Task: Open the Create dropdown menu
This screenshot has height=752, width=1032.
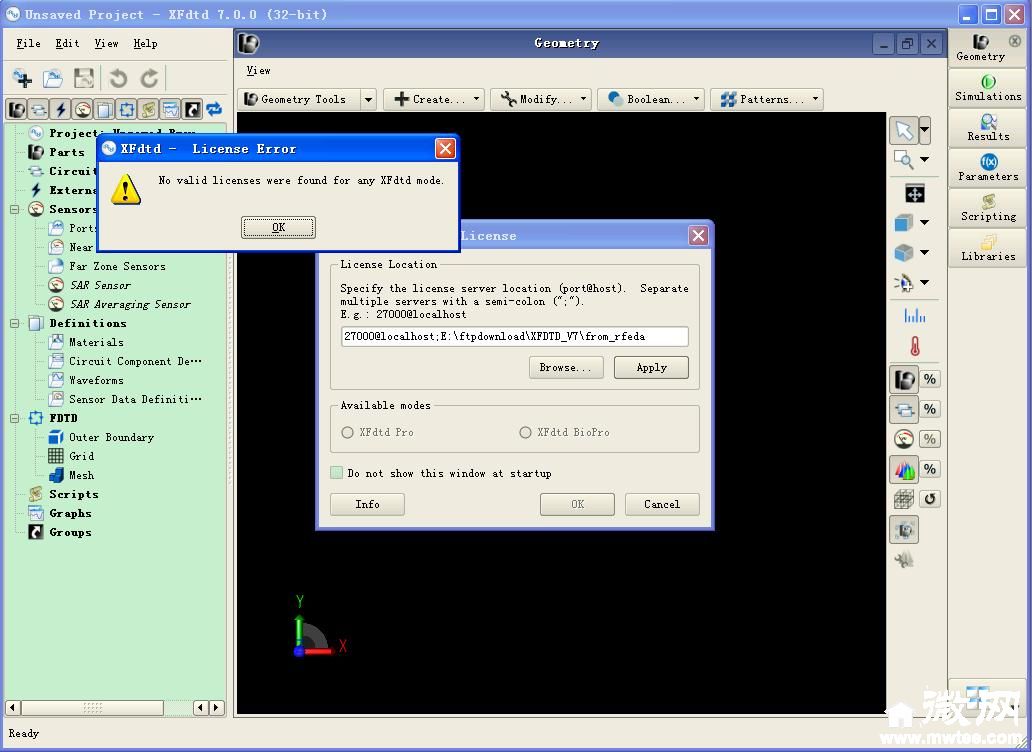Action: point(434,99)
